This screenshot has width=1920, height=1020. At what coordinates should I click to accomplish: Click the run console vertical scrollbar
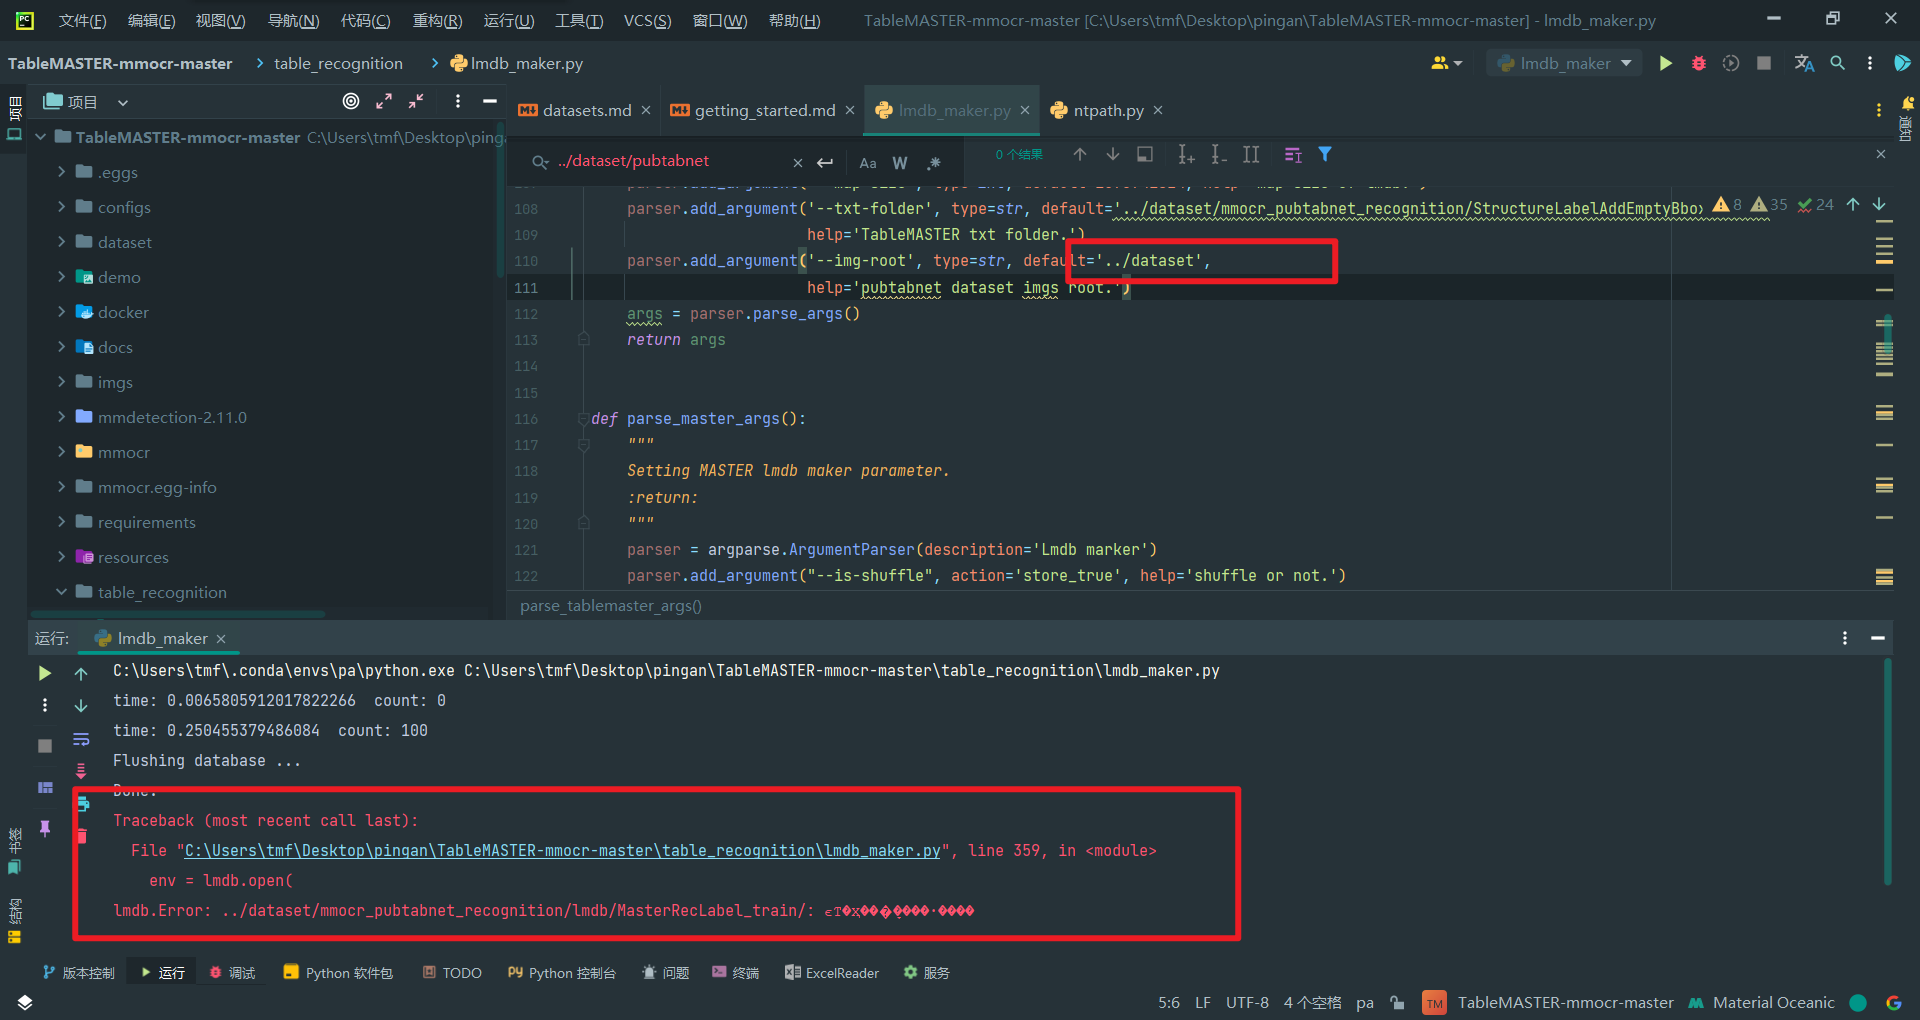pos(1888,770)
